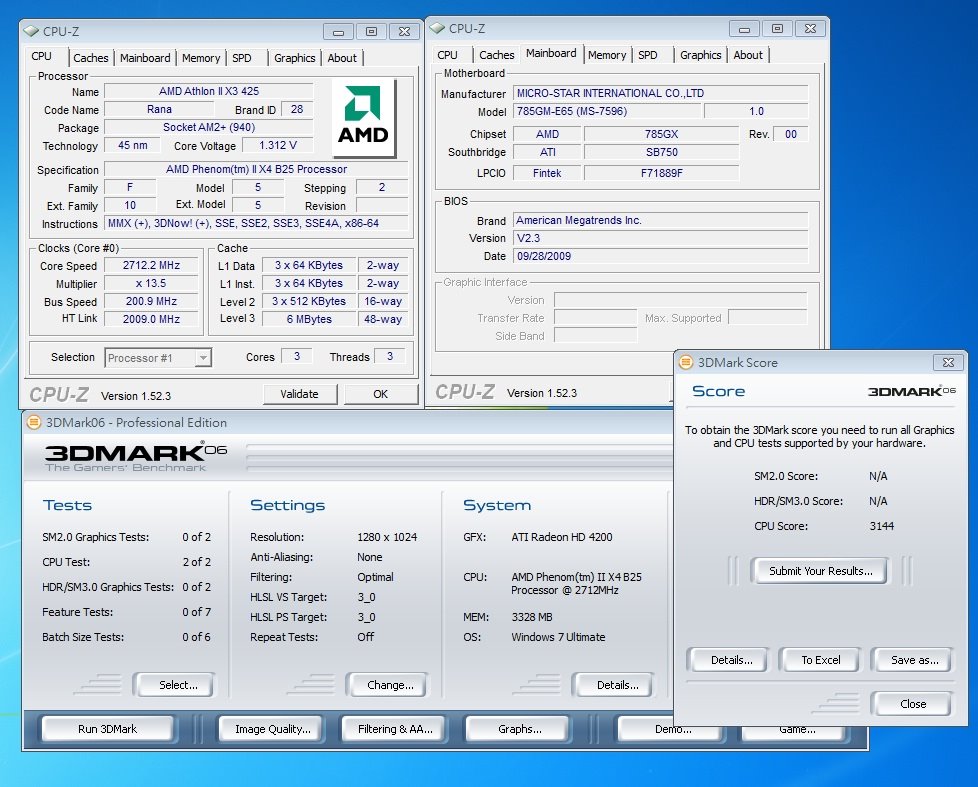Image resolution: width=978 pixels, height=787 pixels.
Task: Open the SPD tab in the left CPU-Z window
Action: [242, 58]
